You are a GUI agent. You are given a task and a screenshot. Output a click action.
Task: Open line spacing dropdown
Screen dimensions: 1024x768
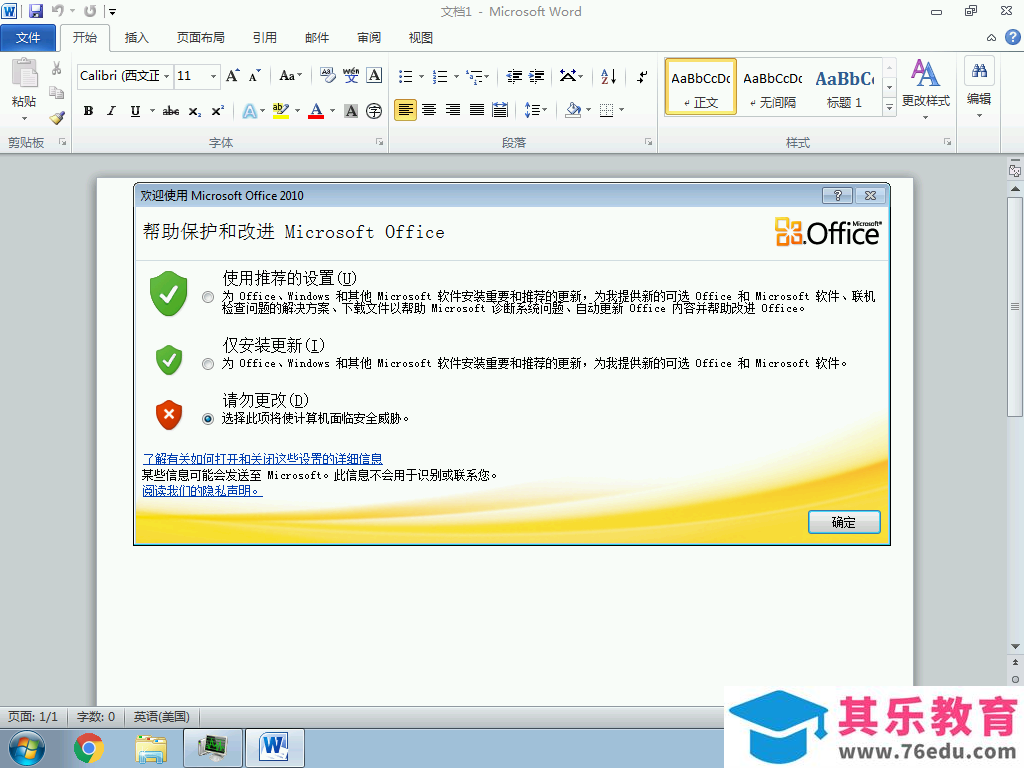coord(536,110)
